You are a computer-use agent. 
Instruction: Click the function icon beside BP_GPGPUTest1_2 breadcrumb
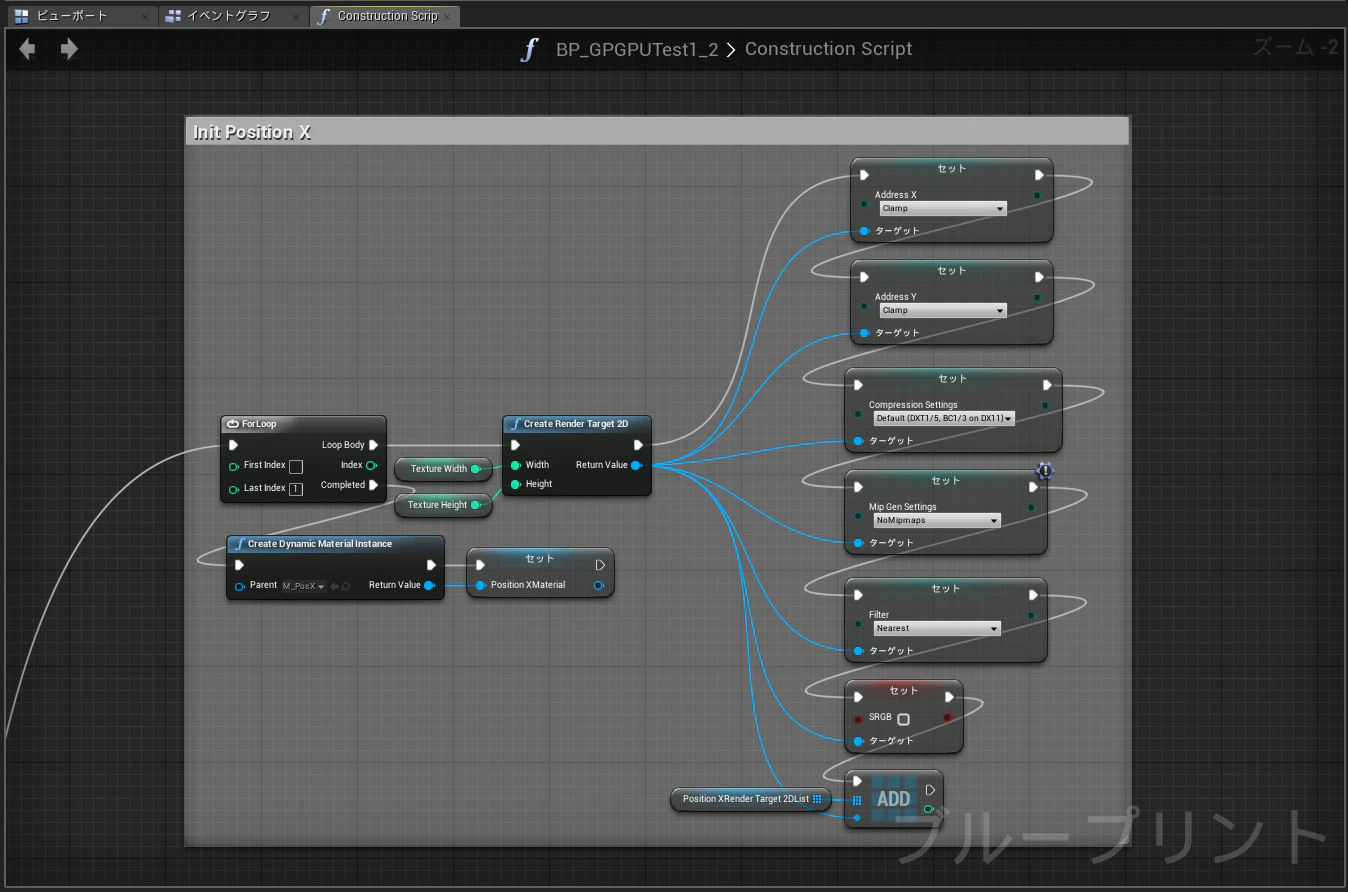pos(530,49)
